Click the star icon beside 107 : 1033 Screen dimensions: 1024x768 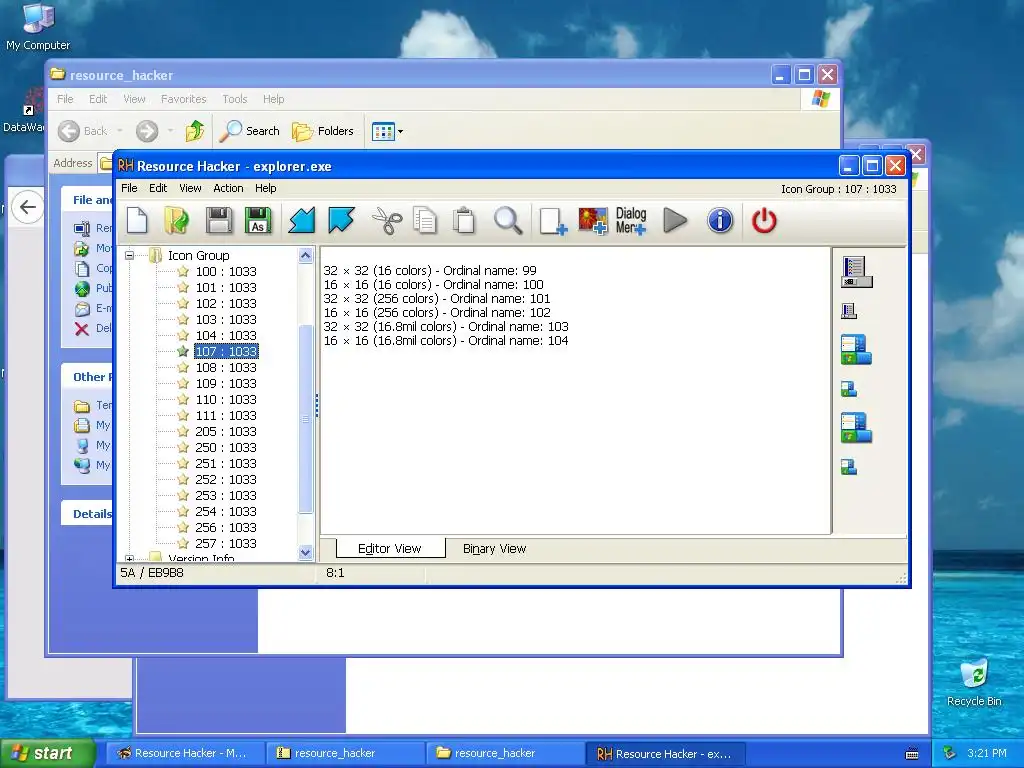[183, 351]
